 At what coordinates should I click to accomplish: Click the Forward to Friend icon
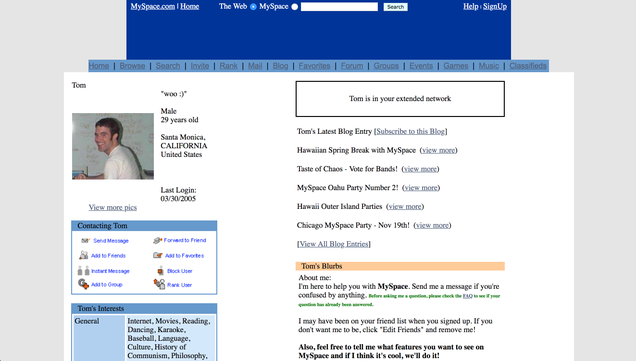pos(157,241)
